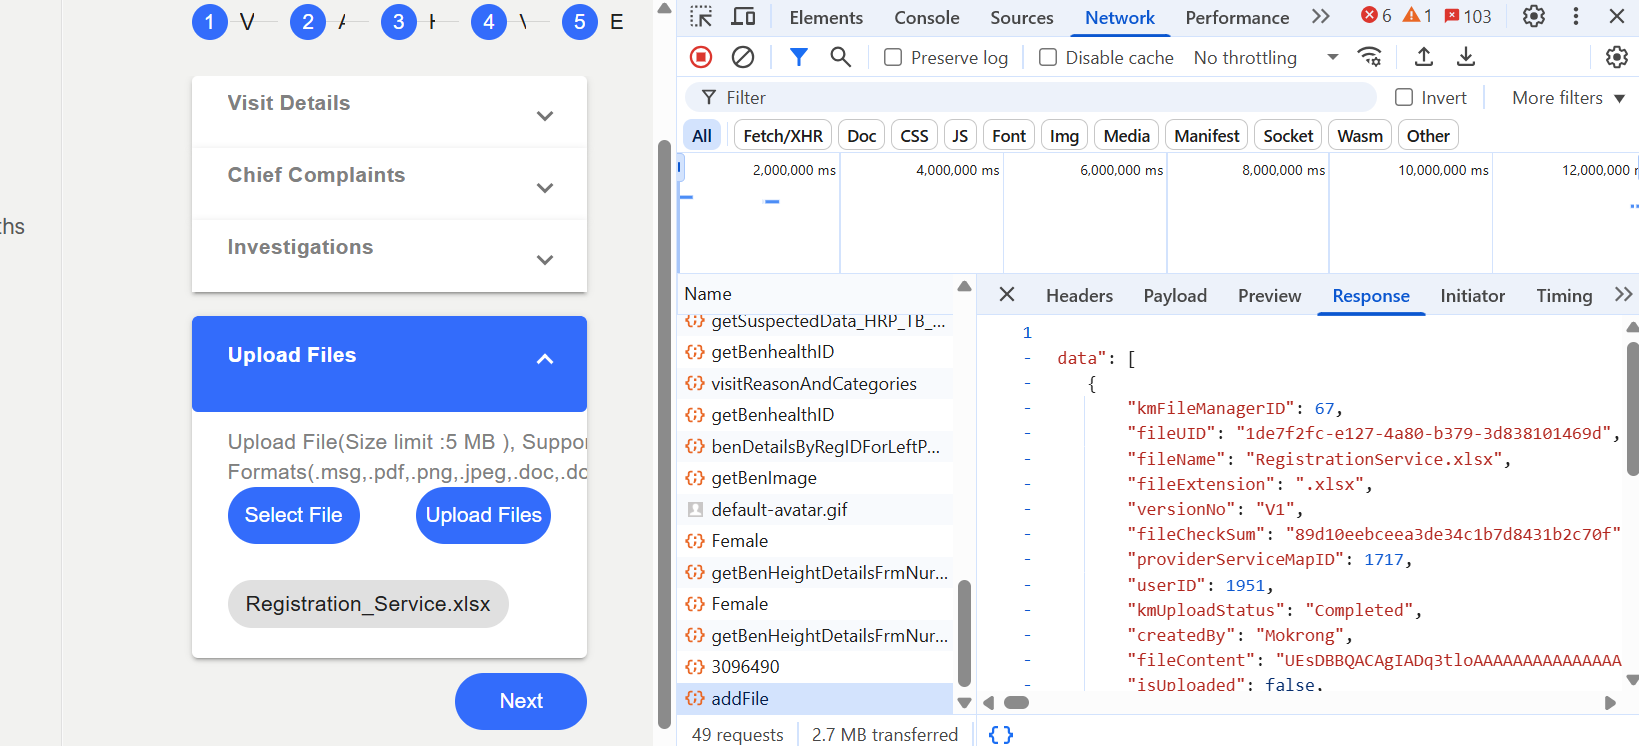
Task: Click response horizontal scrollbar thumb
Action: 1016,702
